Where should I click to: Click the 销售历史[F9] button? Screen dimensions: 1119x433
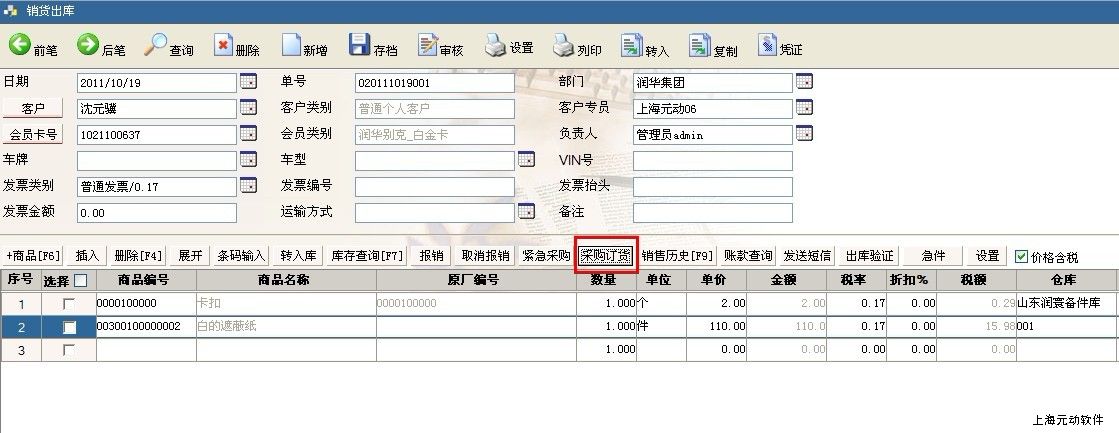click(x=678, y=256)
